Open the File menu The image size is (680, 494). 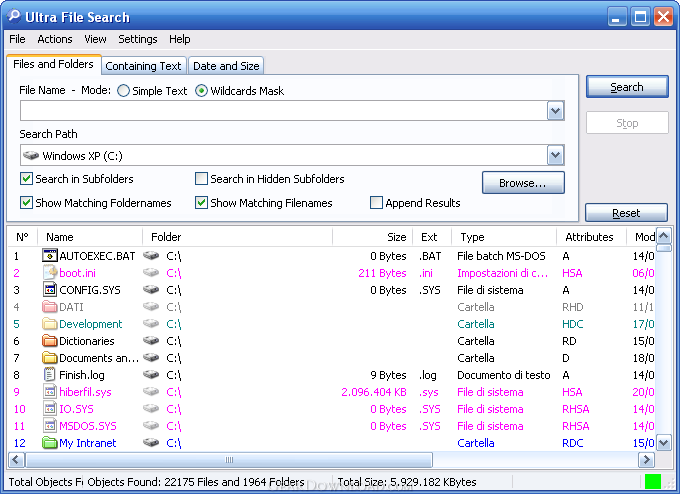17,39
